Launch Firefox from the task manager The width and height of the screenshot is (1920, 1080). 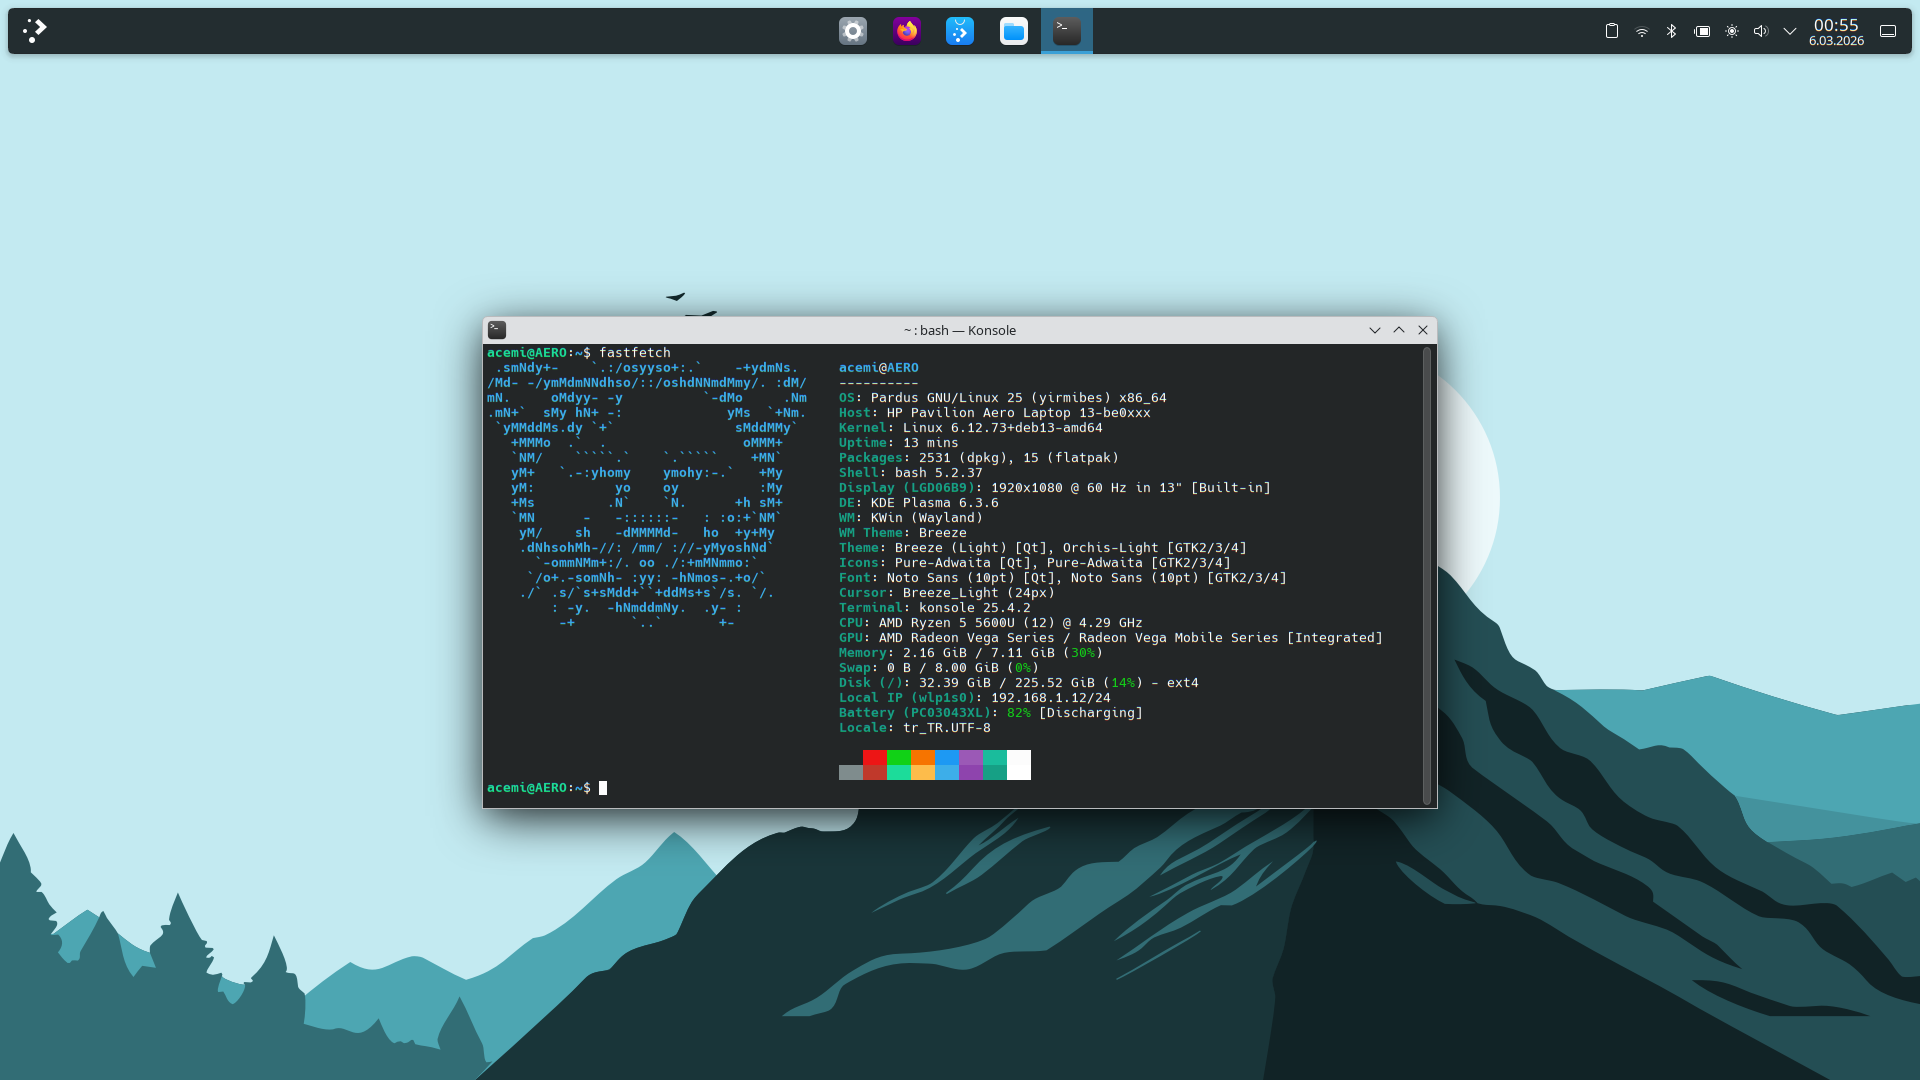907,31
